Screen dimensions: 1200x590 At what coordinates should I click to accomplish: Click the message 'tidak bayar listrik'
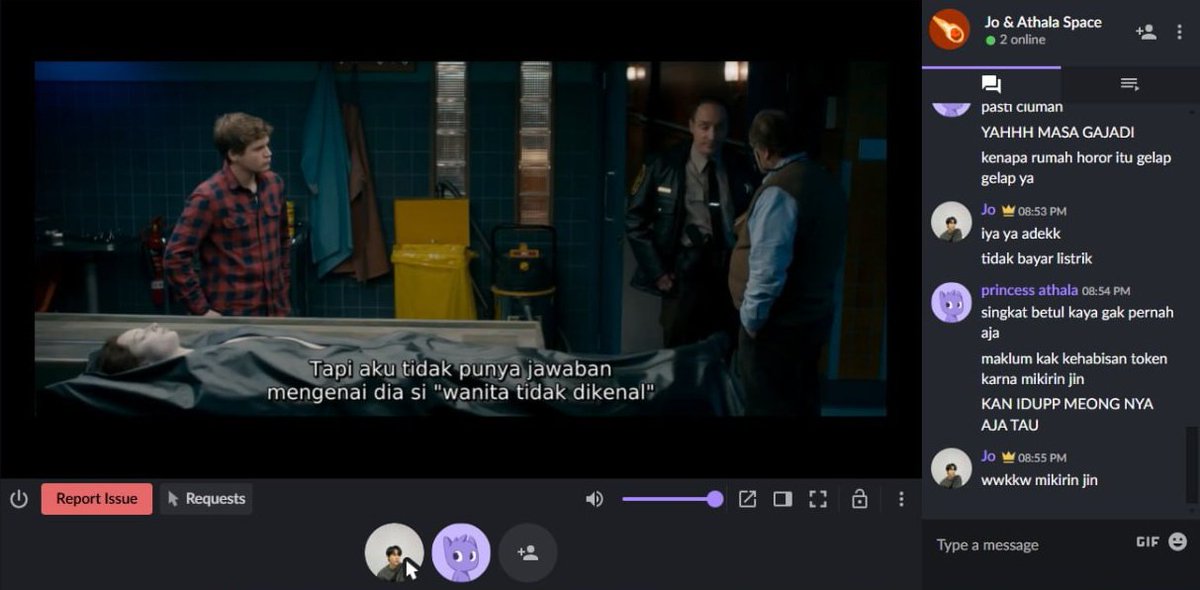[x=1036, y=258]
